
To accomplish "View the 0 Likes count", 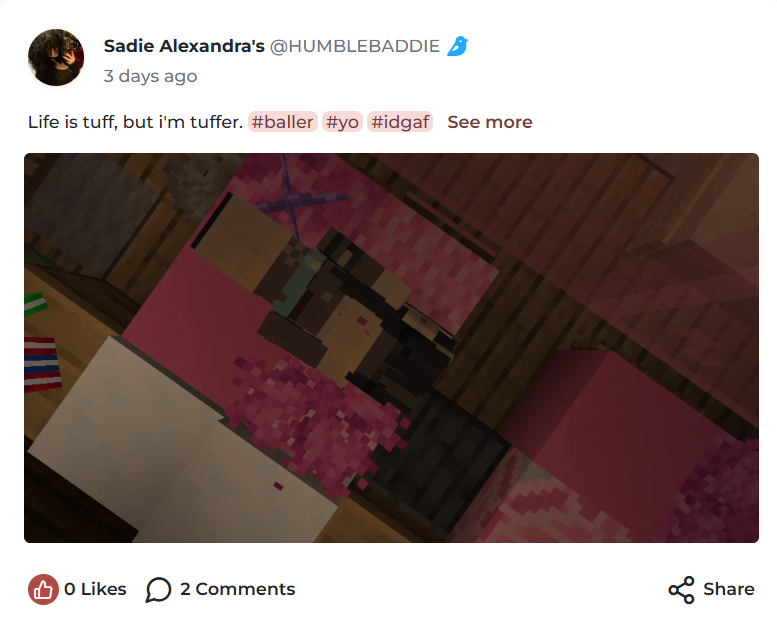I will click(95, 589).
